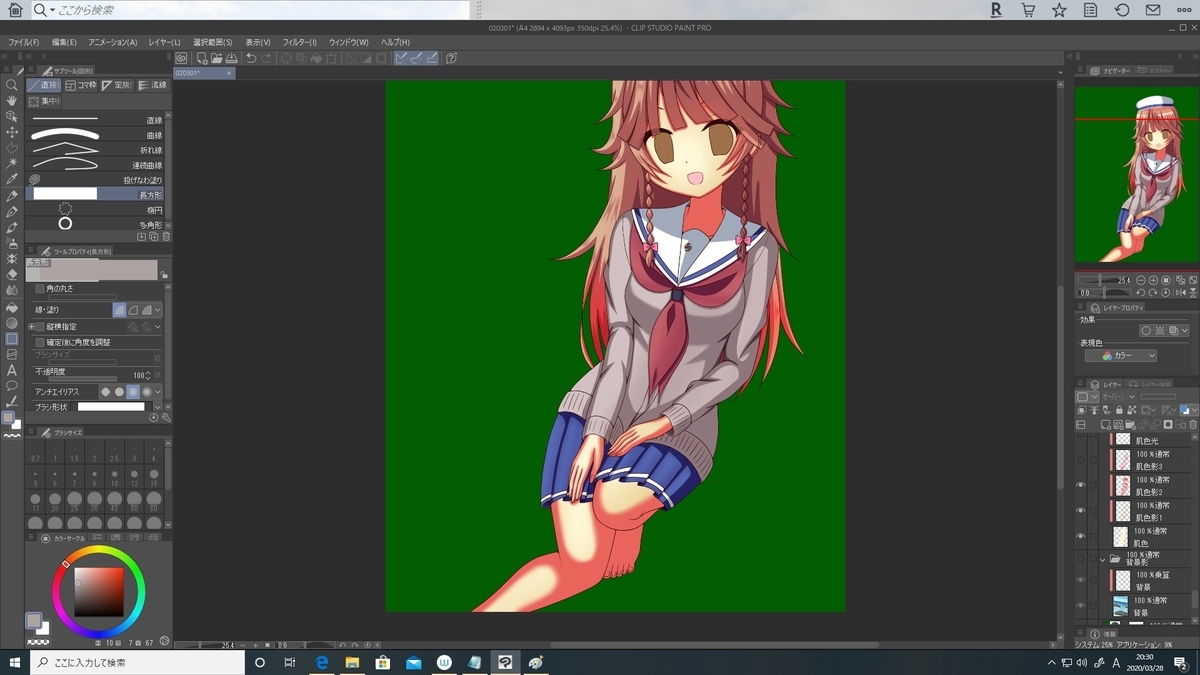Select the 集中線 sub tool group
This screenshot has width=1200, height=675.
[44, 101]
